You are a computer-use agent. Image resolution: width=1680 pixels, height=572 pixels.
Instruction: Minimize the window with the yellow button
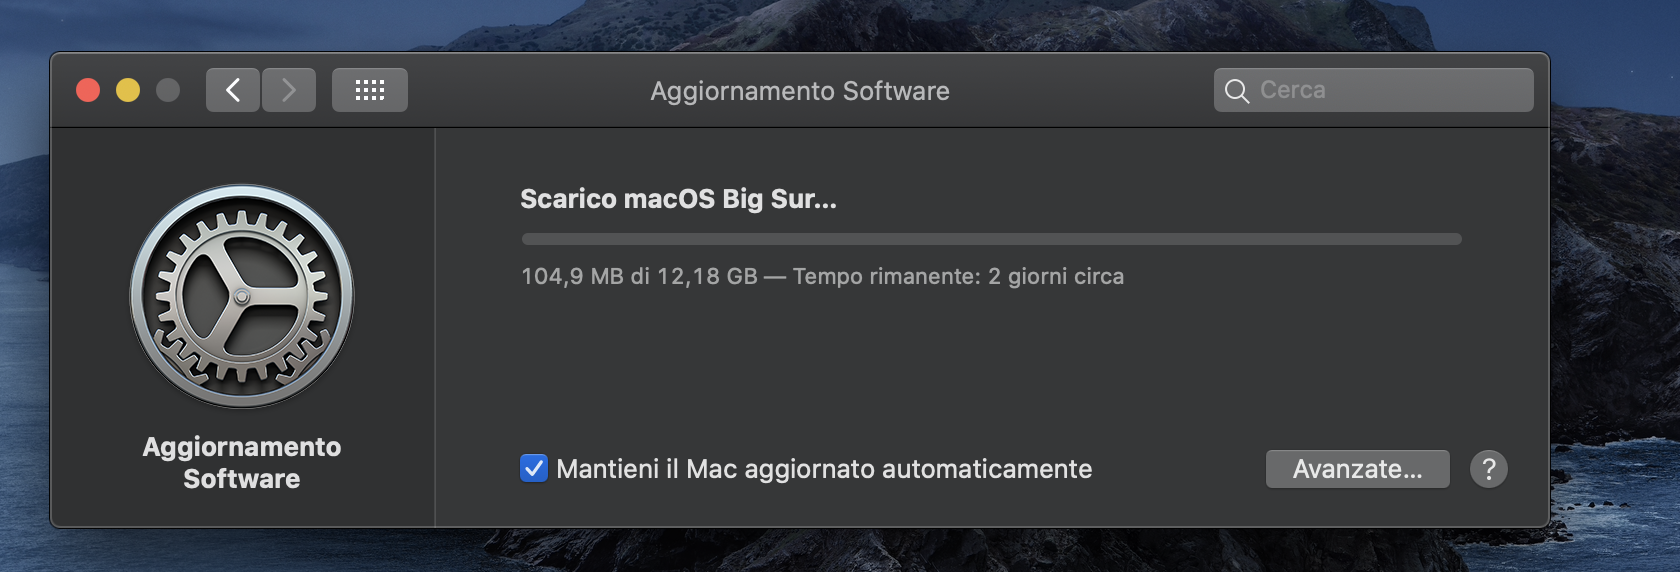pos(128,90)
